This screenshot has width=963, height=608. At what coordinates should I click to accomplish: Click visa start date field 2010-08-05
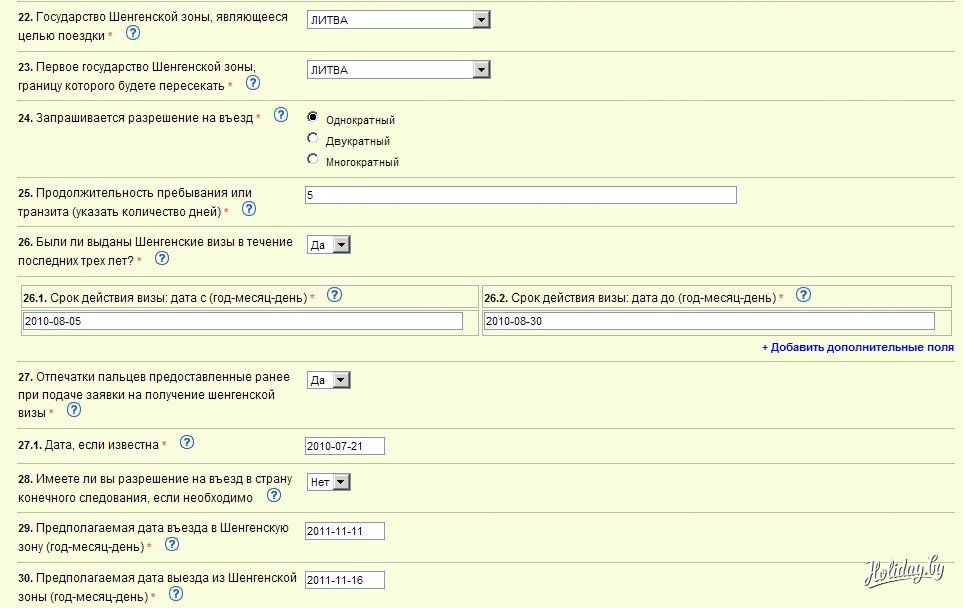click(x=242, y=321)
